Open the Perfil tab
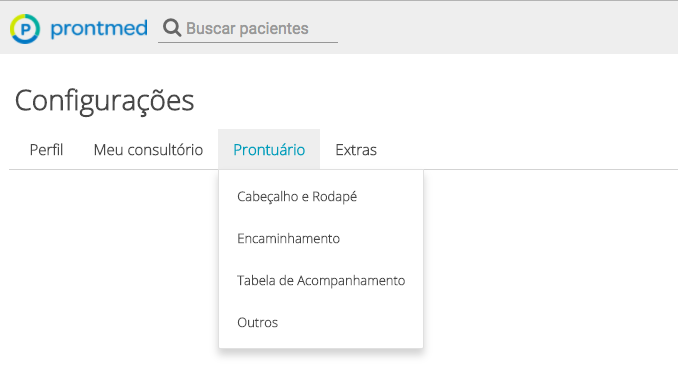Viewport: 678px width, 391px height. pyautogui.click(x=46, y=150)
